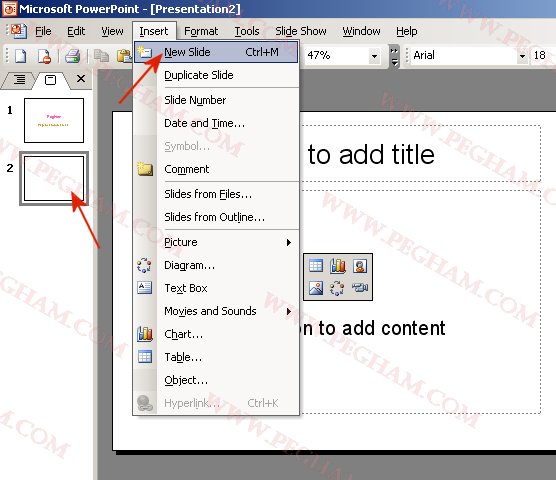
Task: Insert picture icon in content placeholder
Action: point(316,288)
